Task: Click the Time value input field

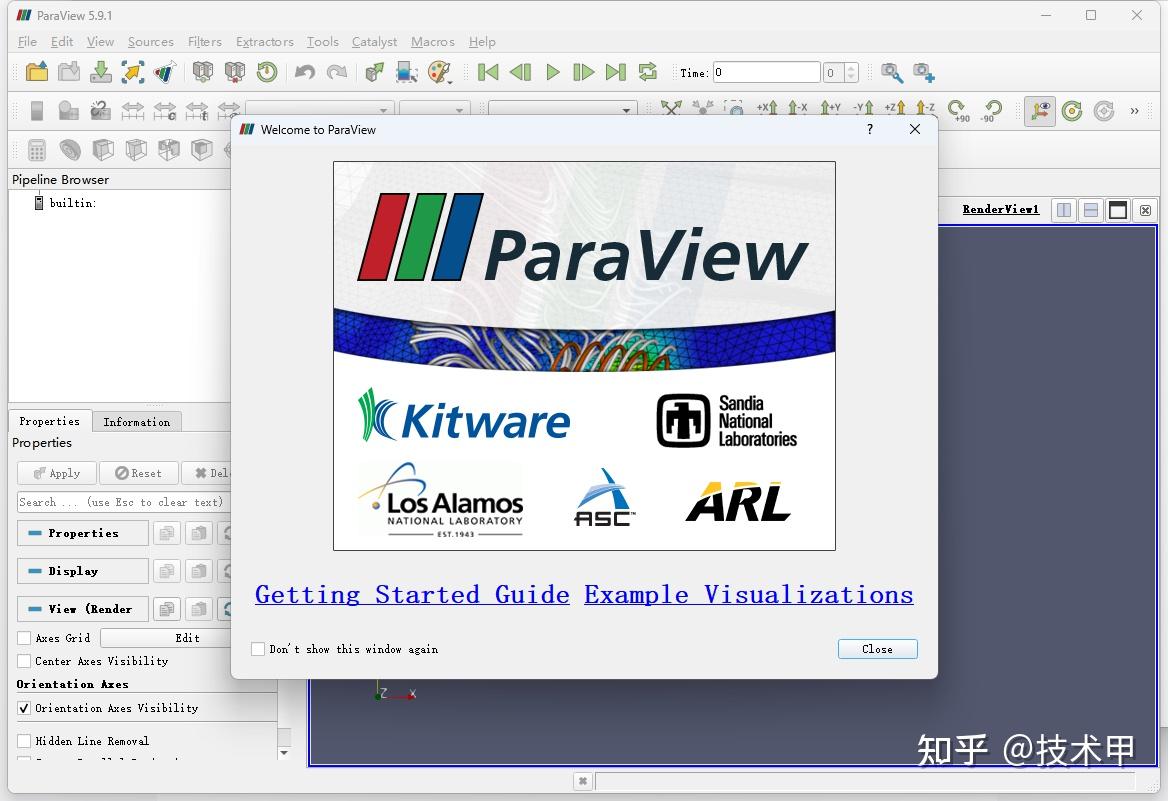Action: click(x=766, y=72)
